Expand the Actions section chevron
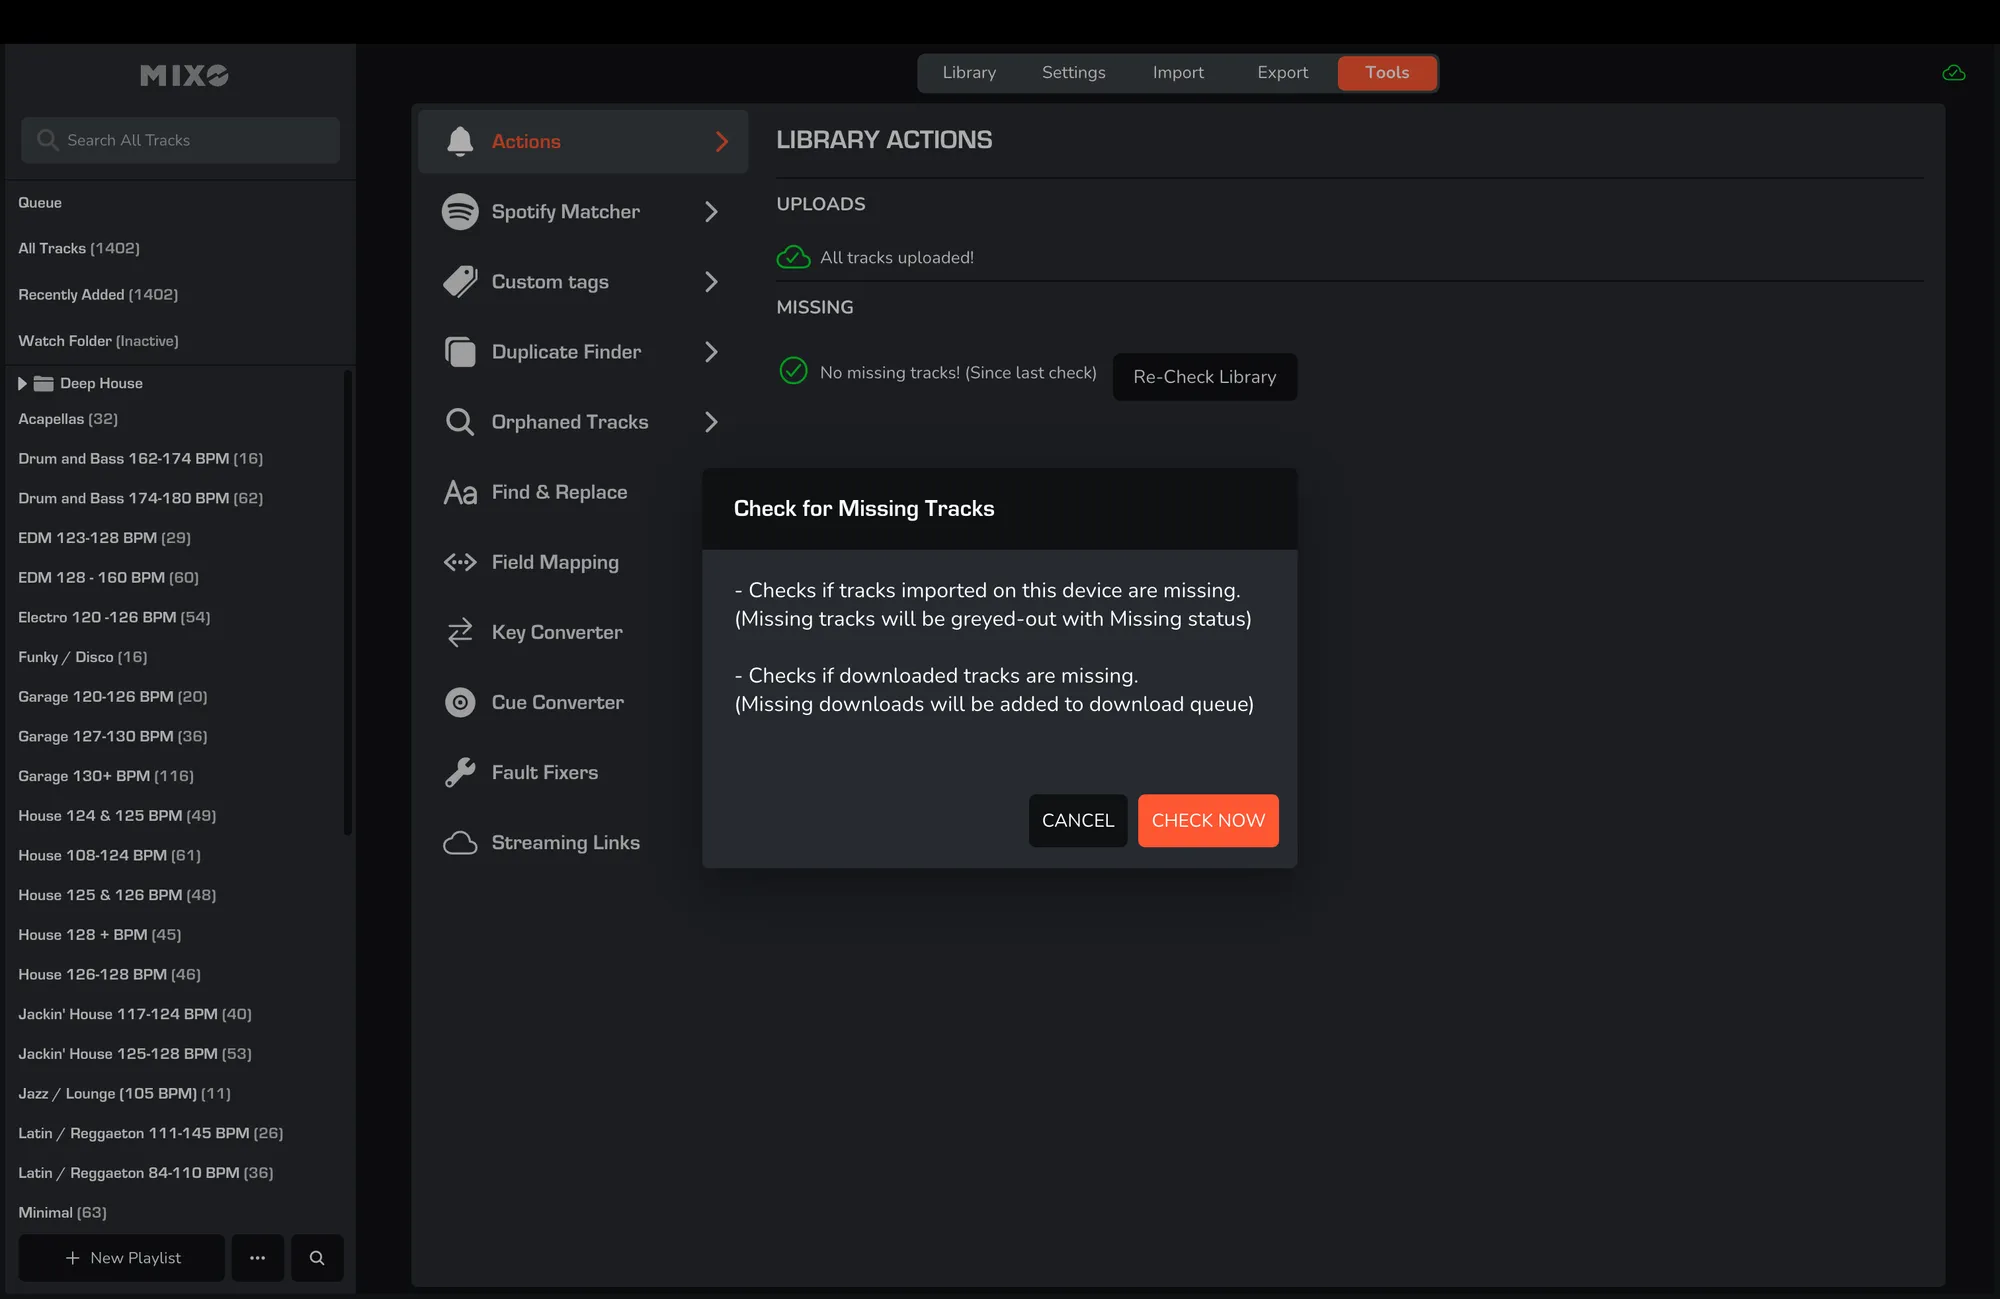Image resolution: width=2000 pixels, height=1299 pixels. [x=721, y=142]
